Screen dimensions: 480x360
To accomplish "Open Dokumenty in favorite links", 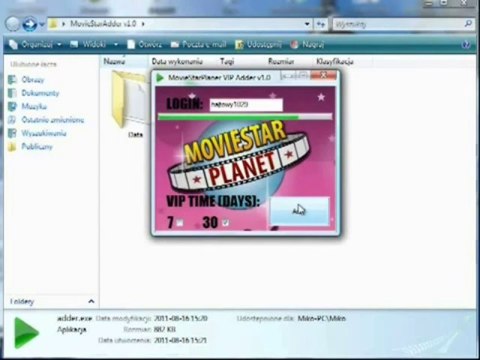I will (40, 93).
